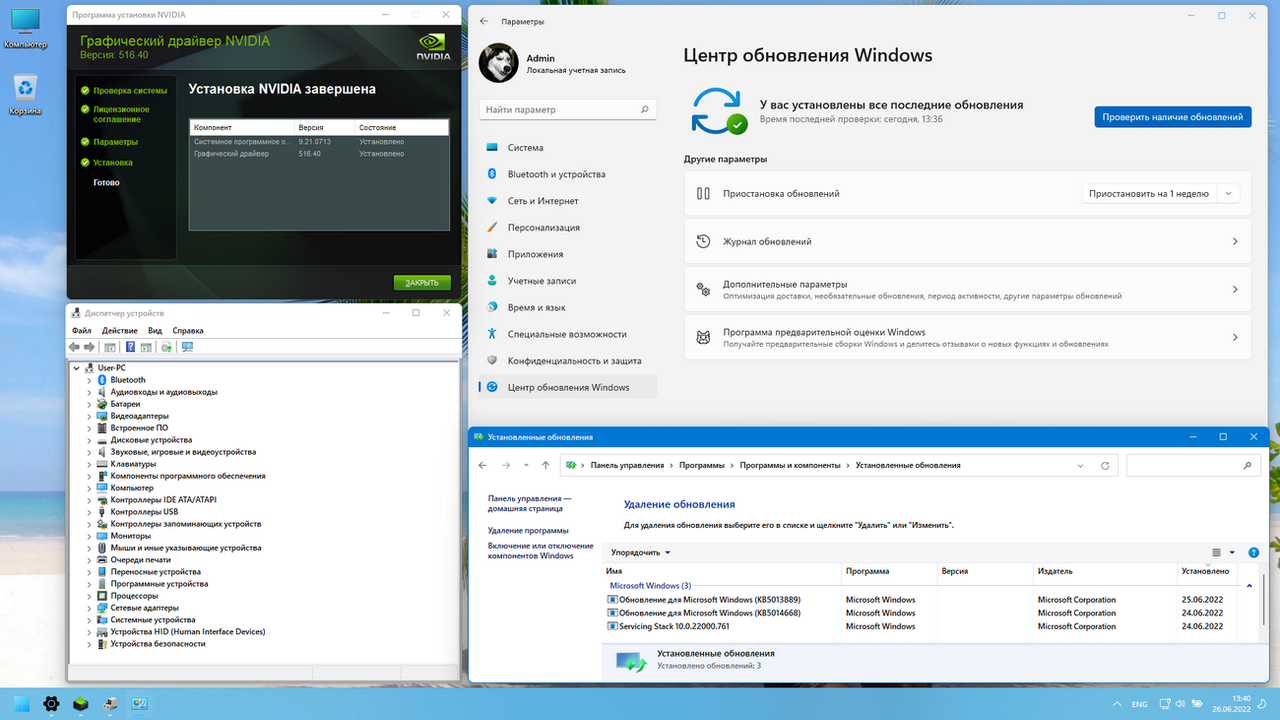Open Программа предварительной оценки Windows
Screen dimensions: 1280x720
[x=967, y=337]
